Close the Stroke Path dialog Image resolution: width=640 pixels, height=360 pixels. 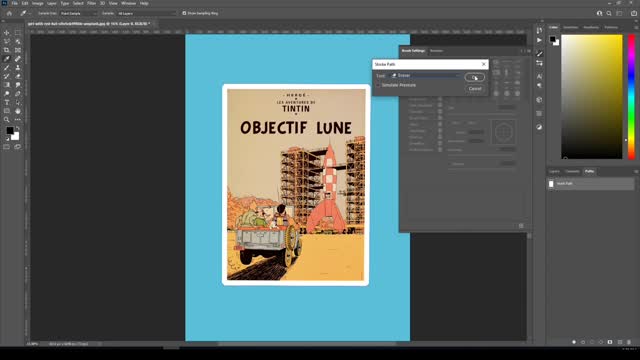[484, 64]
